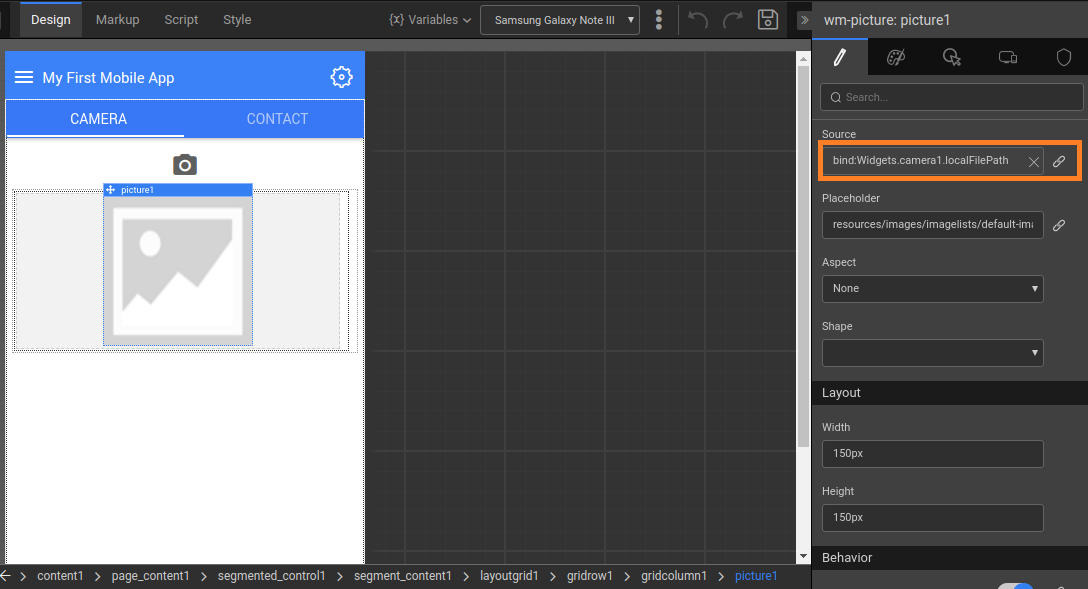Select gridcolumn1 in the breadcrumb
The width and height of the screenshot is (1088, 589).
[x=674, y=576]
